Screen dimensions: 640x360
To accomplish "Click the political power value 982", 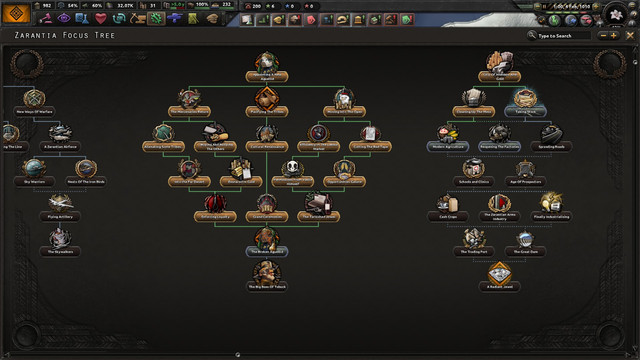I will [47, 6].
